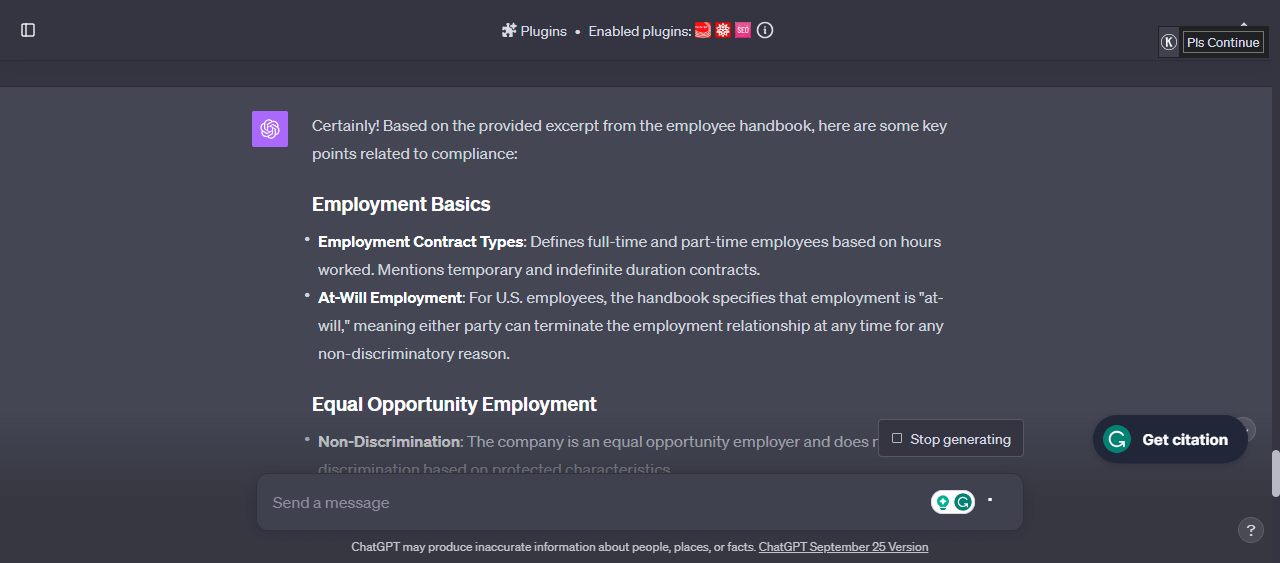Click the small square stop icon in Stop generating
This screenshot has height=563, width=1280.
coord(897,438)
